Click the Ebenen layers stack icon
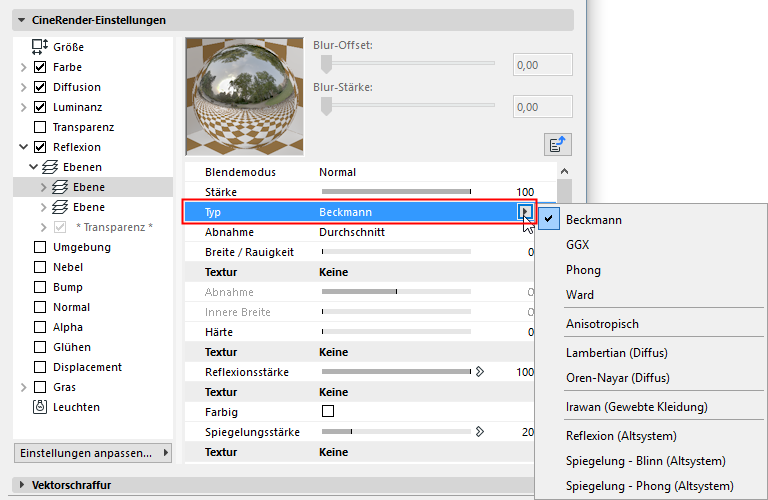 pos(50,167)
